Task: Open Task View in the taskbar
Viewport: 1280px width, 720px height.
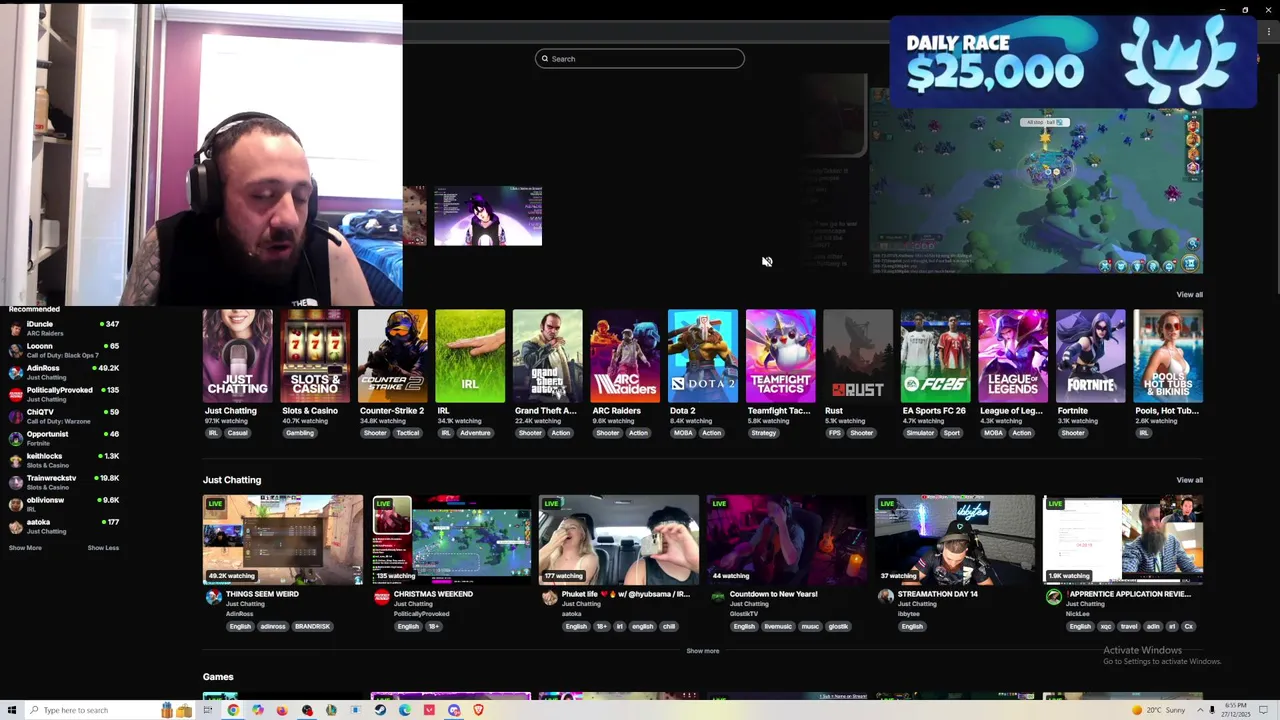Action: [208, 710]
